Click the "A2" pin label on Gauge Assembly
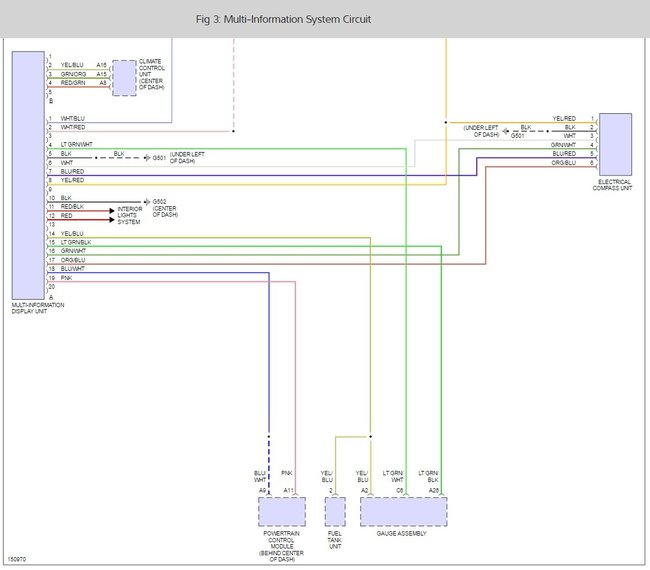 coord(364,490)
